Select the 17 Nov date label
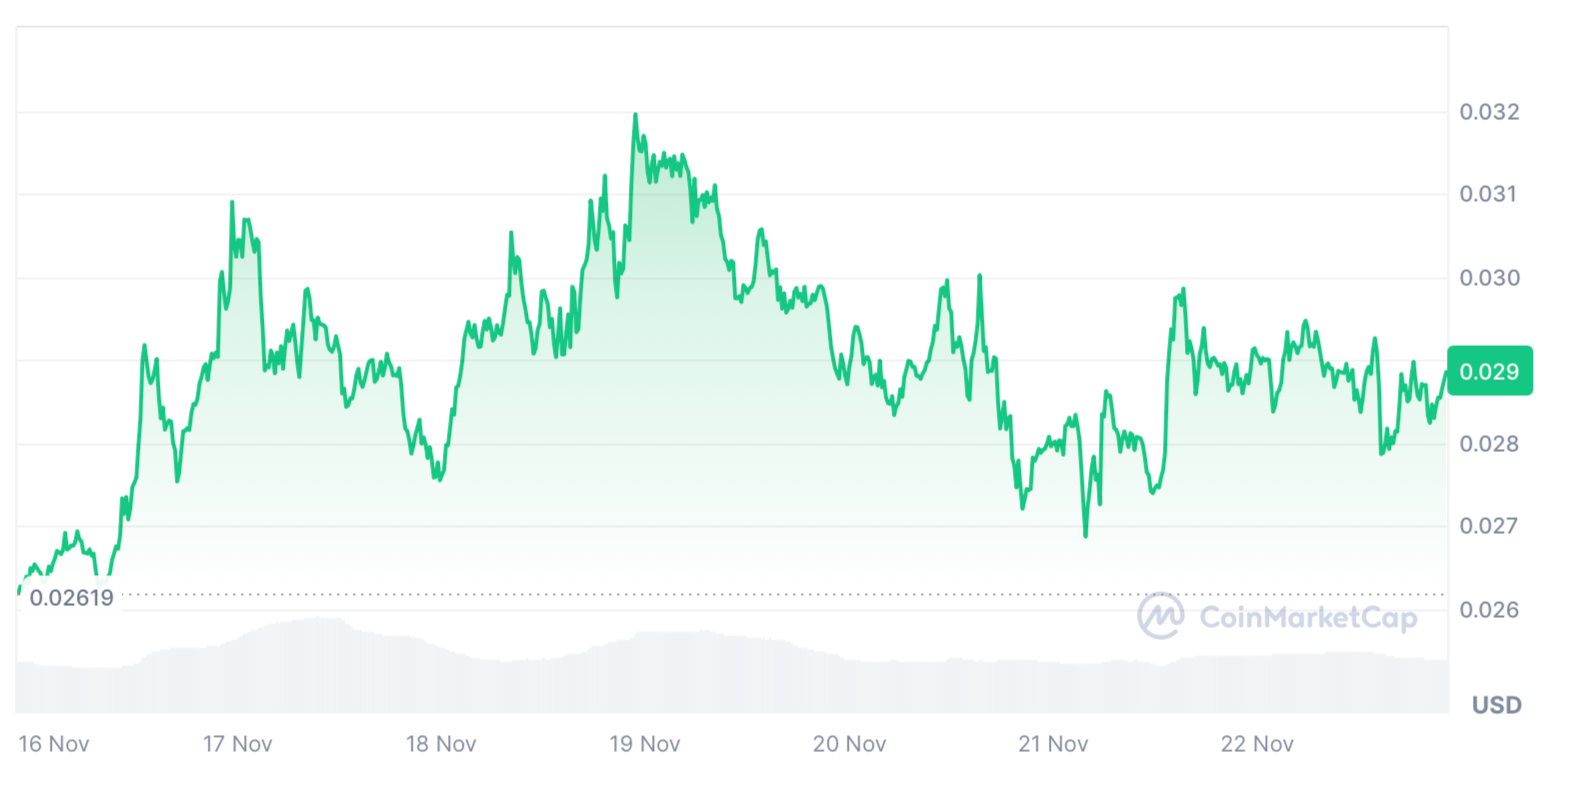The width and height of the screenshot is (1594, 798). click(237, 744)
